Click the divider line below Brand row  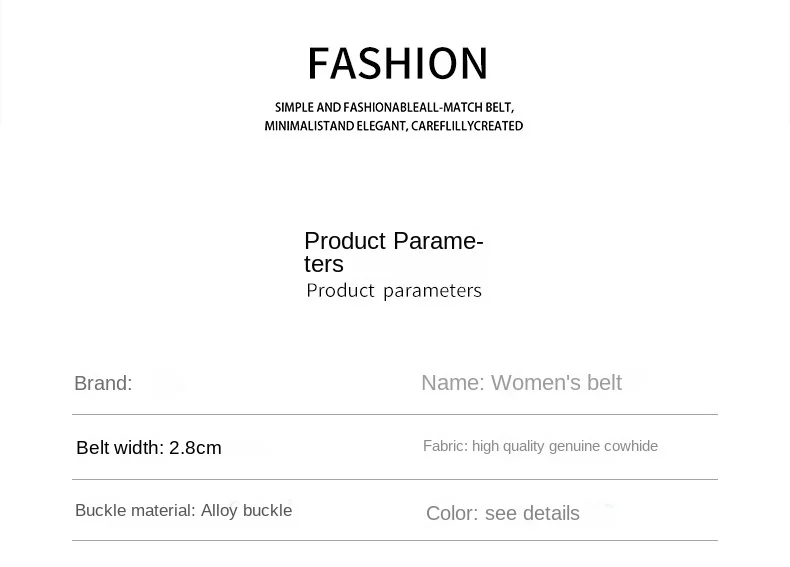coord(394,414)
